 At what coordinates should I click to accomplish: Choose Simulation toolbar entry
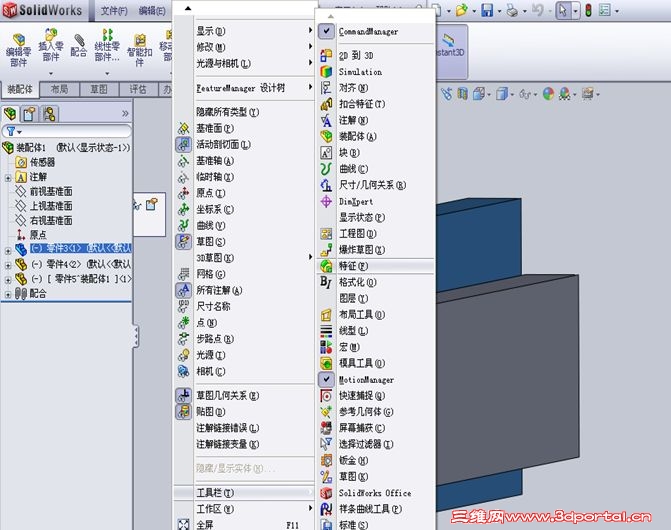pos(360,72)
